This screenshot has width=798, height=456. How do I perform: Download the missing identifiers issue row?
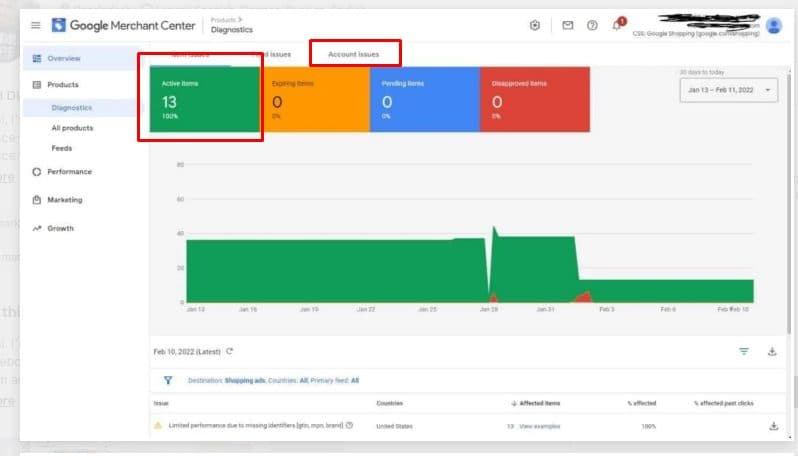(x=774, y=426)
